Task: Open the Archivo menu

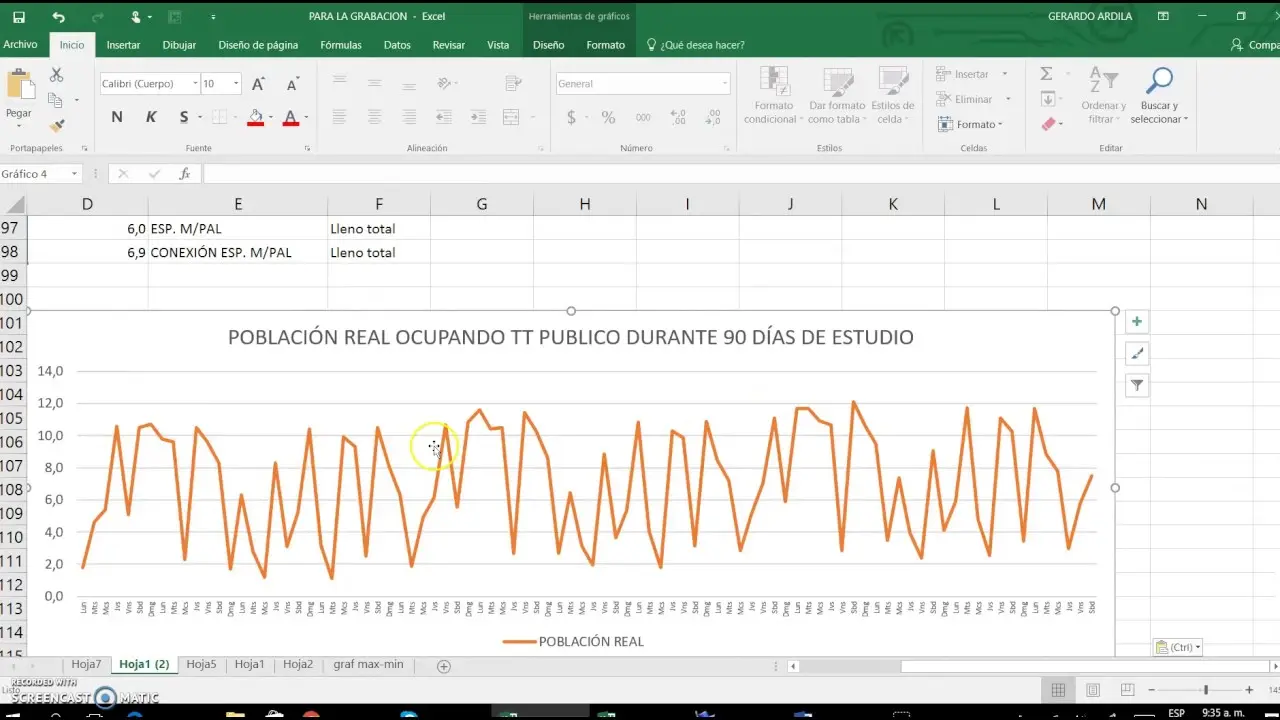Action: click(20, 45)
